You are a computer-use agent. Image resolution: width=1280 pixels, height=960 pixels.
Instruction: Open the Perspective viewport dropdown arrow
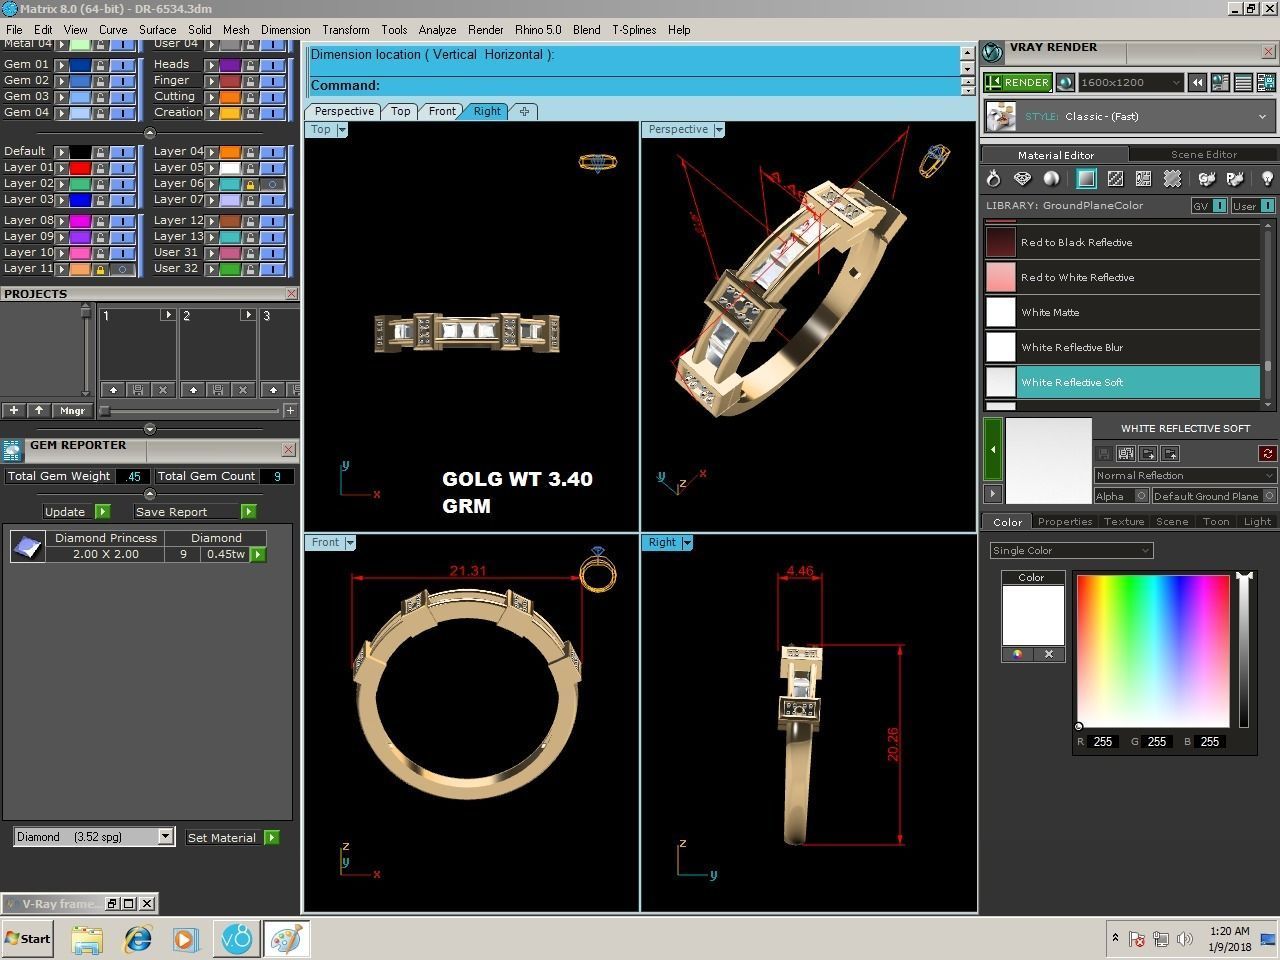coord(719,130)
